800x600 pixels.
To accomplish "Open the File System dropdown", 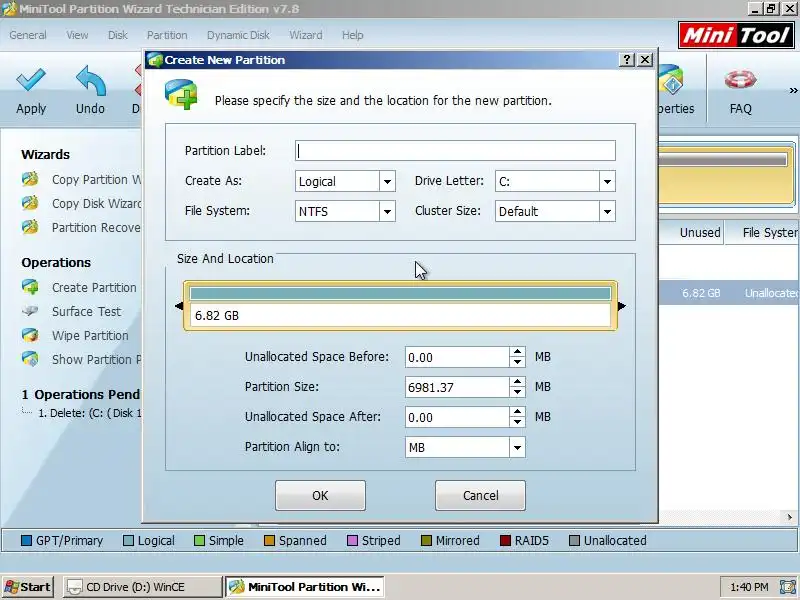I will (387, 211).
